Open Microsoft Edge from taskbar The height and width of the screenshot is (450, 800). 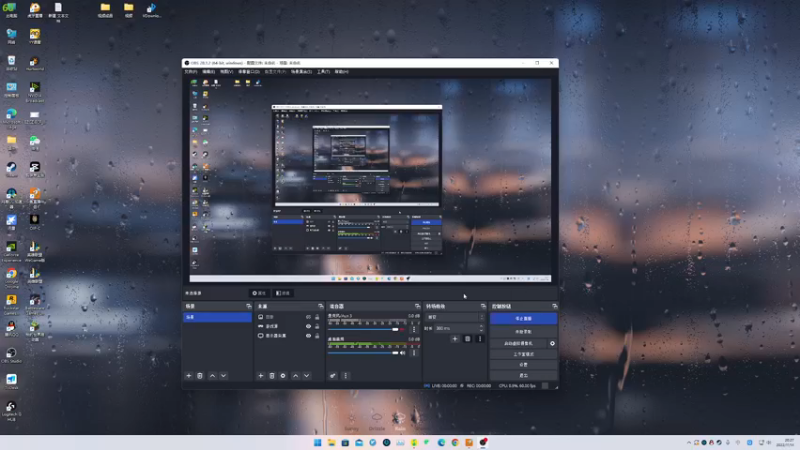pyautogui.click(x=441, y=442)
